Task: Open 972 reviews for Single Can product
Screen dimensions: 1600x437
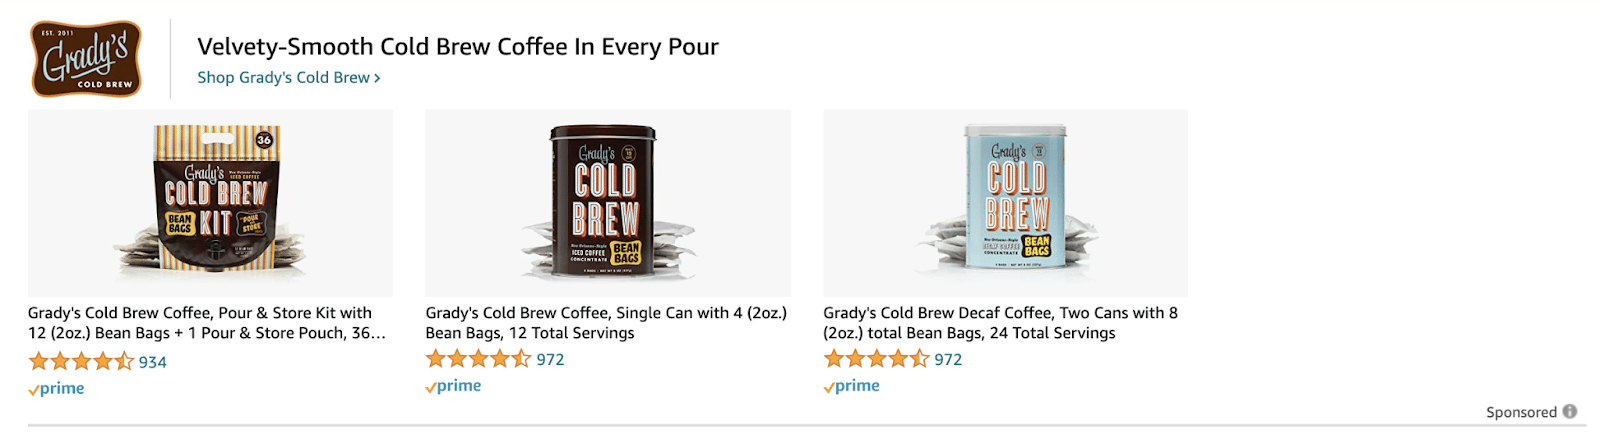Action: pos(550,359)
